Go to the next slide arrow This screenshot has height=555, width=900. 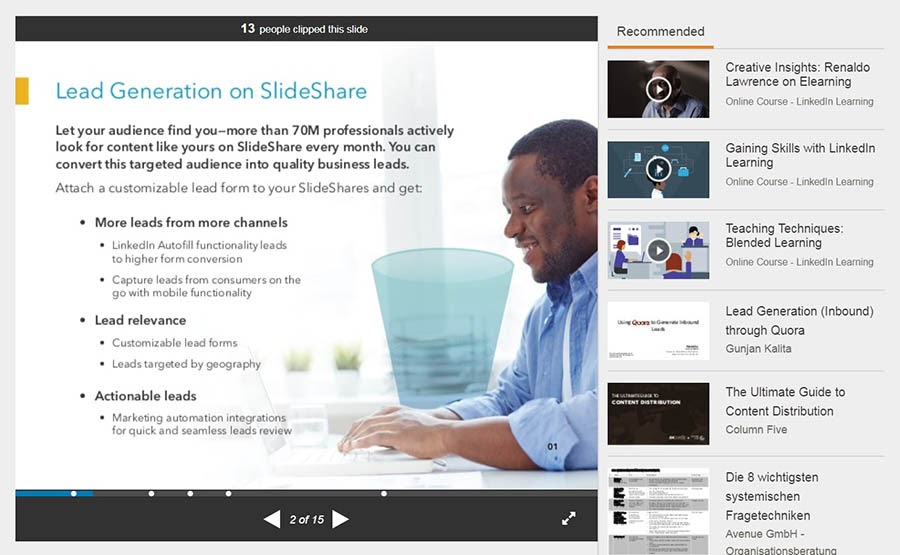click(x=340, y=519)
